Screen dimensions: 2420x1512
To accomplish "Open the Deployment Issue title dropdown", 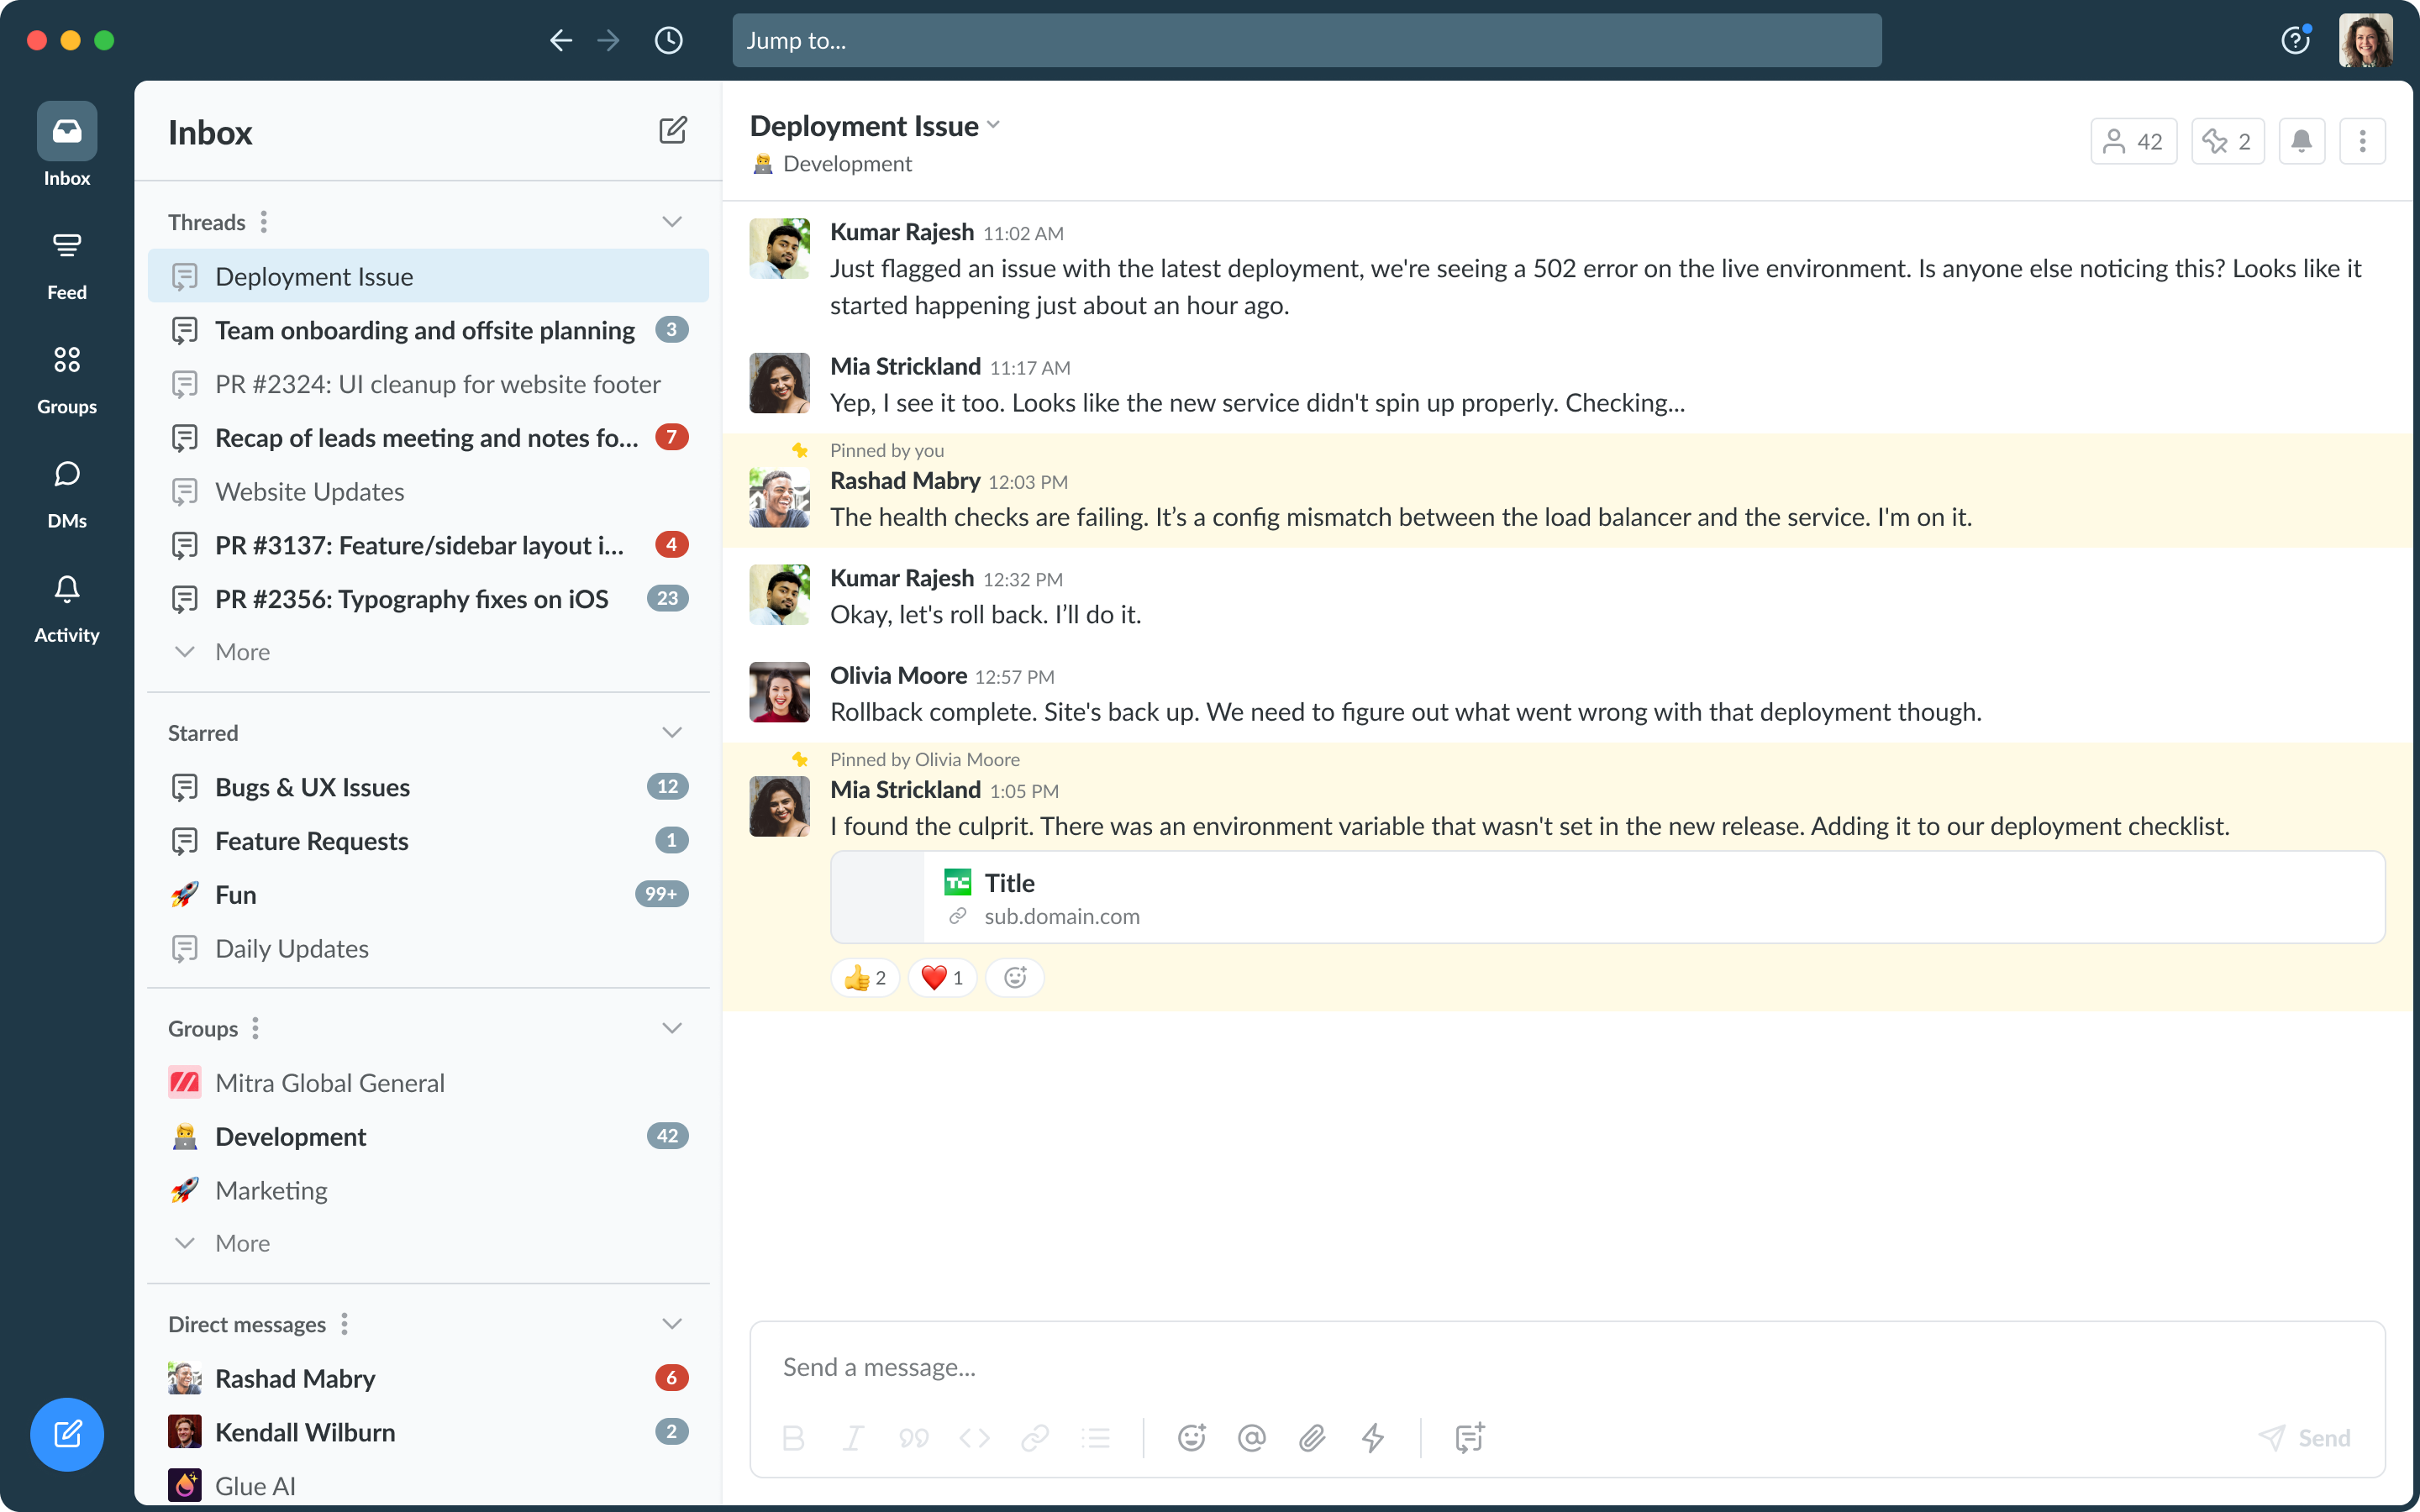I will pyautogui.click(x=993, y=126).
